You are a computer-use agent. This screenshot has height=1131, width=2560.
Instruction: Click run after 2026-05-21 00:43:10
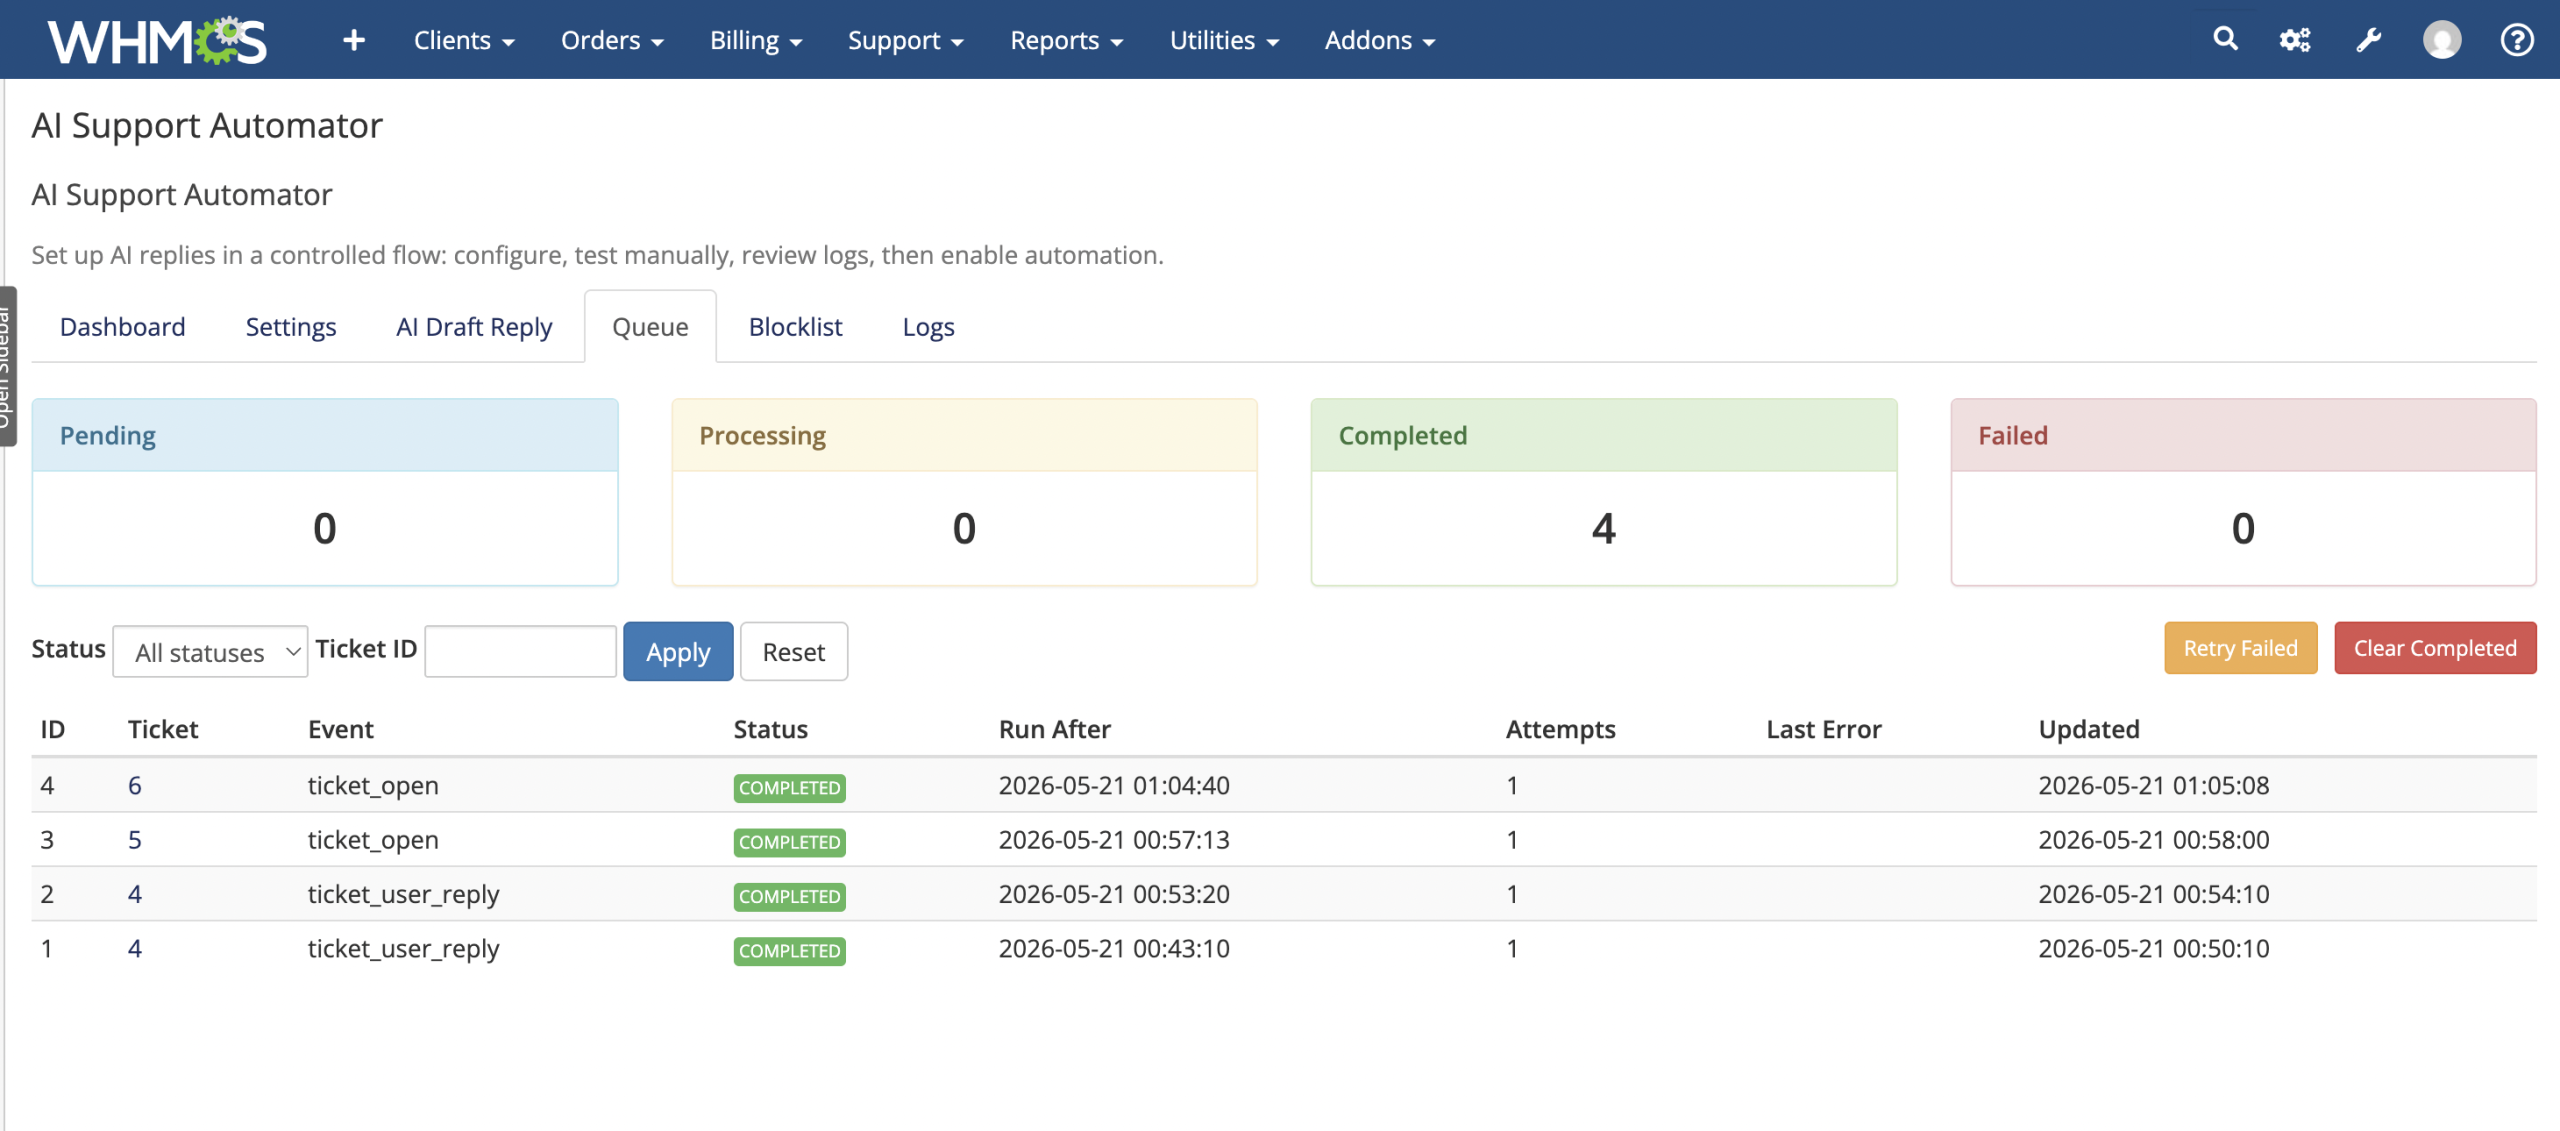pos(1114,948)
